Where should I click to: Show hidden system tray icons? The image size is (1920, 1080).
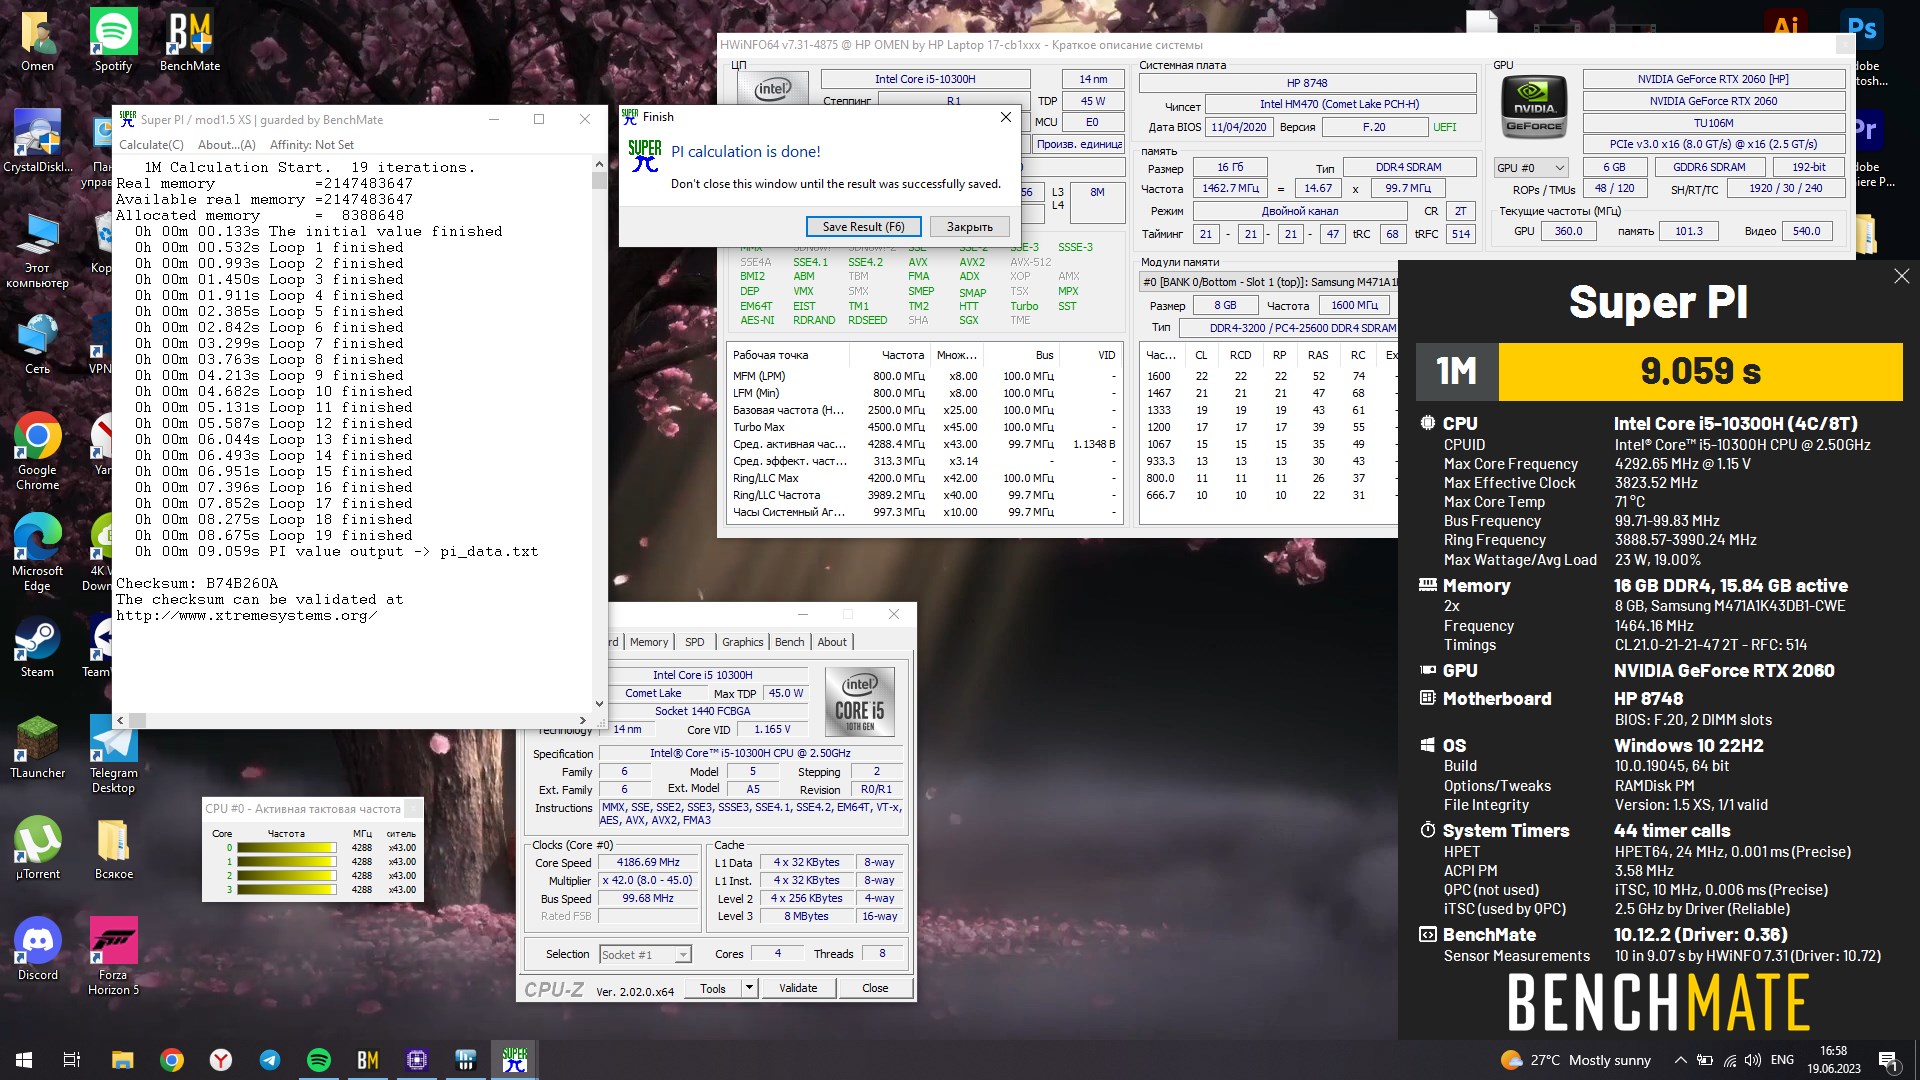[1680, 1060]
